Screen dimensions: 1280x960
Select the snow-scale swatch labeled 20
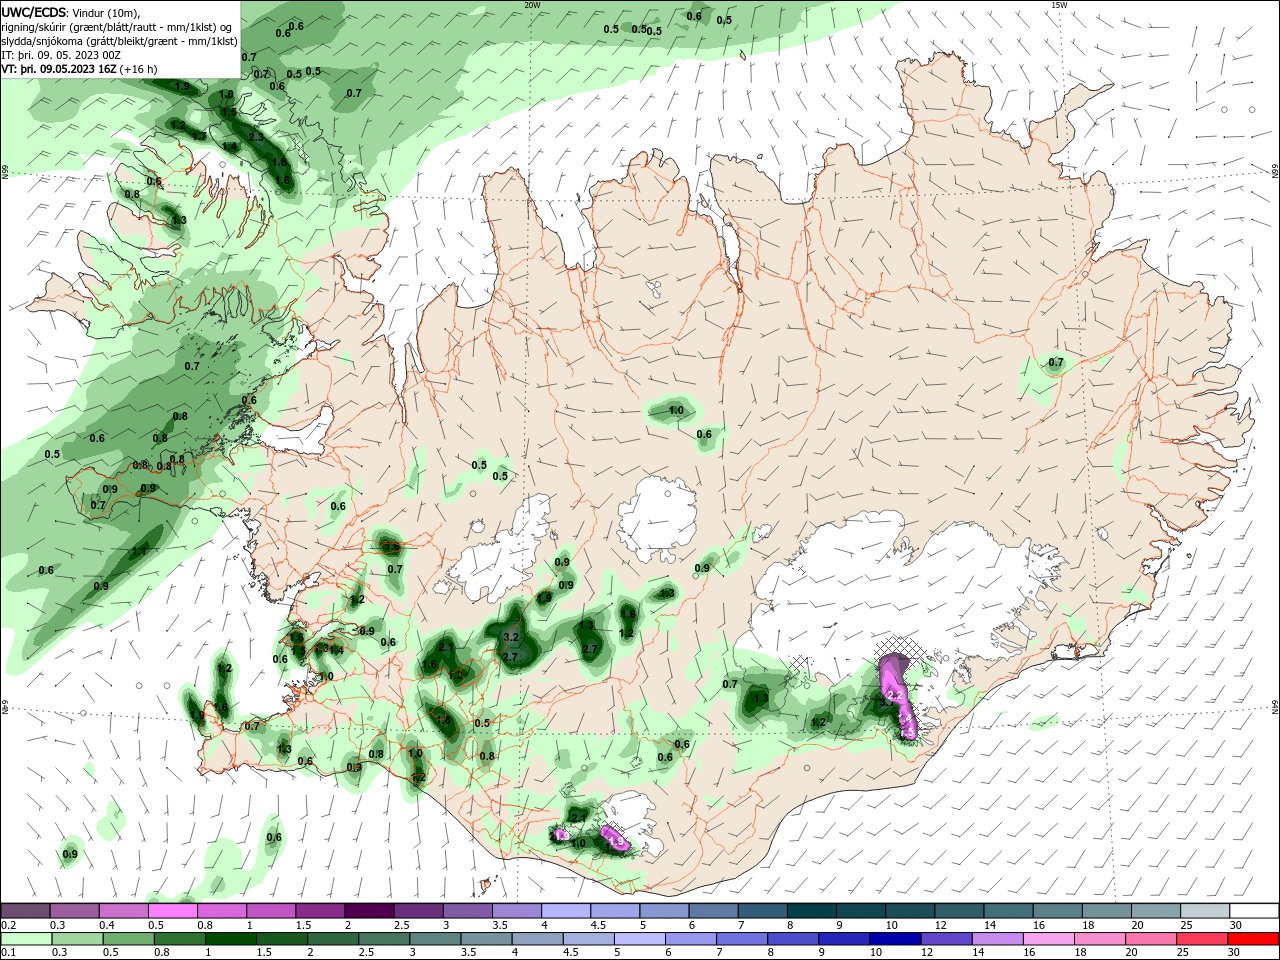click(x=1156, y=910)
